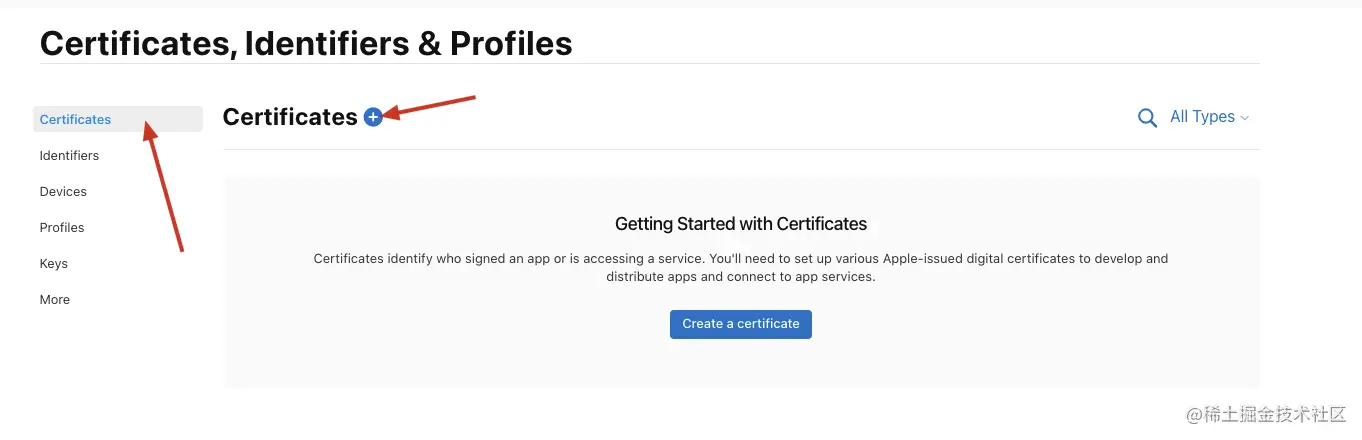Select Certificates in the sidebar
The image size is (1362, 440).
point(76,119)
